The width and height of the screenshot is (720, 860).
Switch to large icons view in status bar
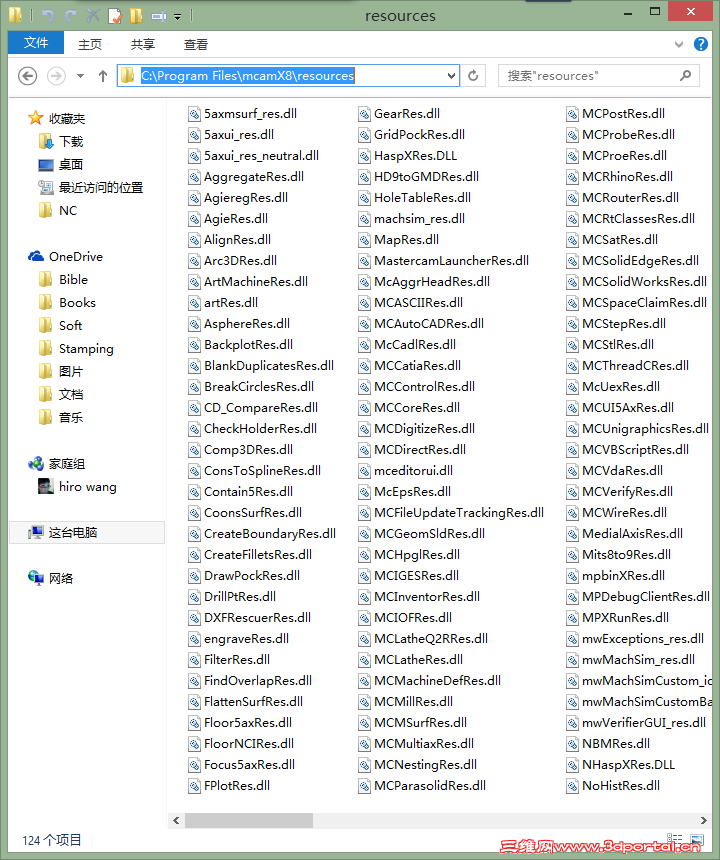click(x=697, y=839)
